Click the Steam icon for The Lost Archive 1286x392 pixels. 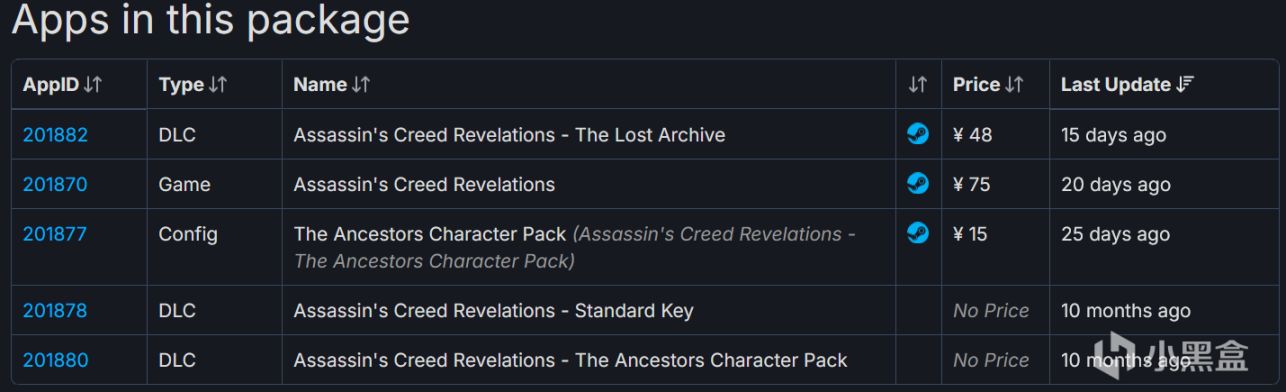(x=918, y=134)
